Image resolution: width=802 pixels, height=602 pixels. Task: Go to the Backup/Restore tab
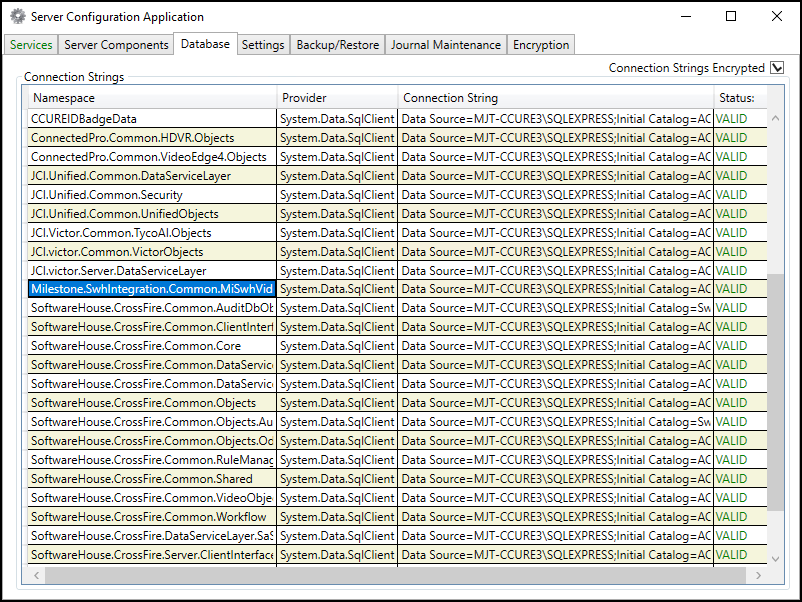[x=337, y=45]
